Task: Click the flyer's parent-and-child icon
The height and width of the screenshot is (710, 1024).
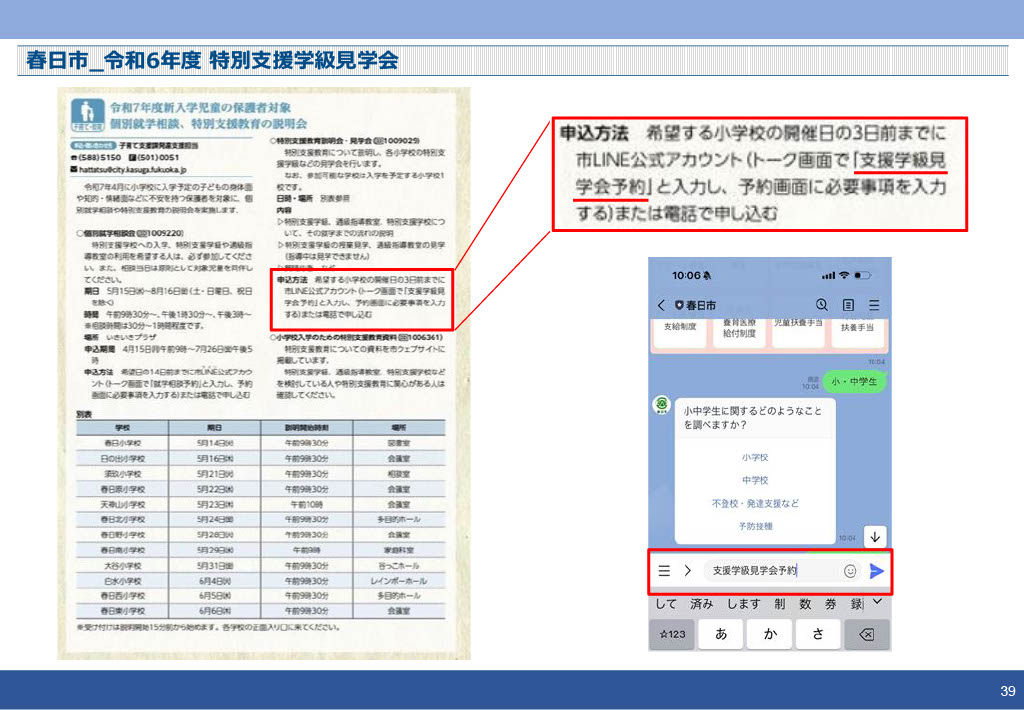Action: pyautogui.click(x=88, y=115)
